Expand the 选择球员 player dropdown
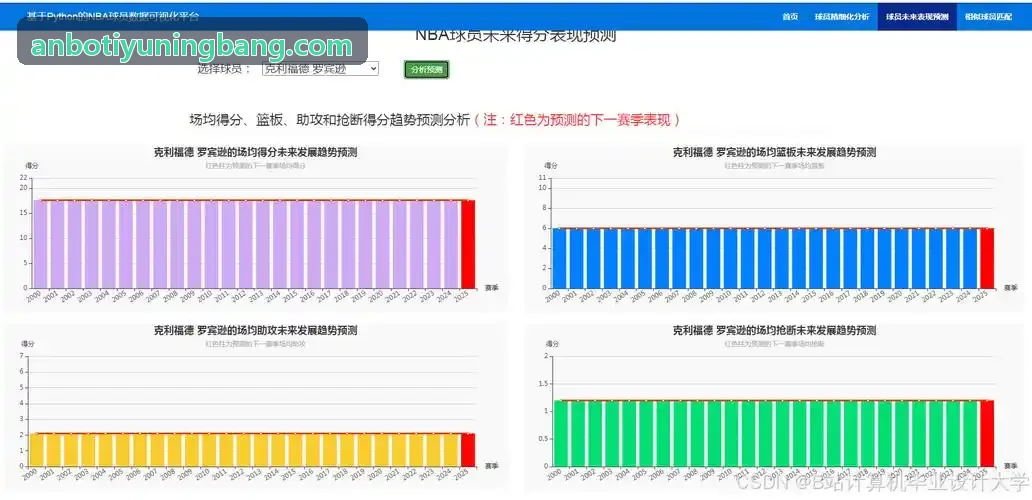This screenshot has height=500, width=1032. point(320,68)
